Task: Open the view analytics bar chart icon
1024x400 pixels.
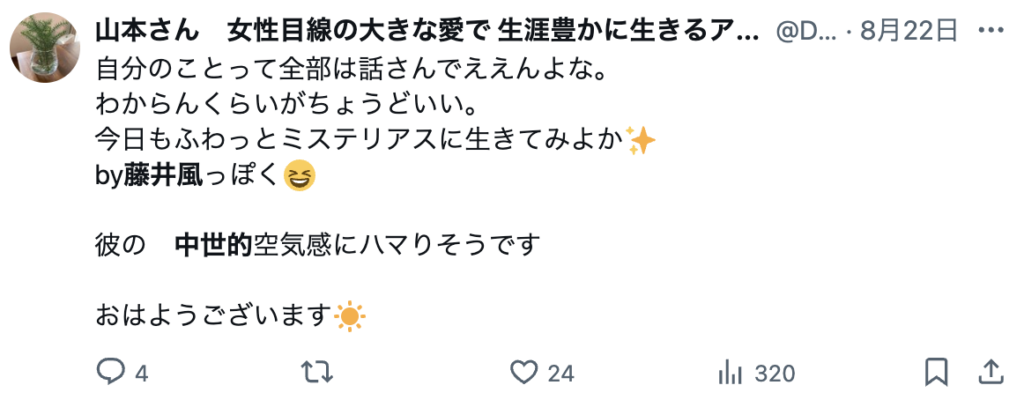Action: (x=731, y=373)
